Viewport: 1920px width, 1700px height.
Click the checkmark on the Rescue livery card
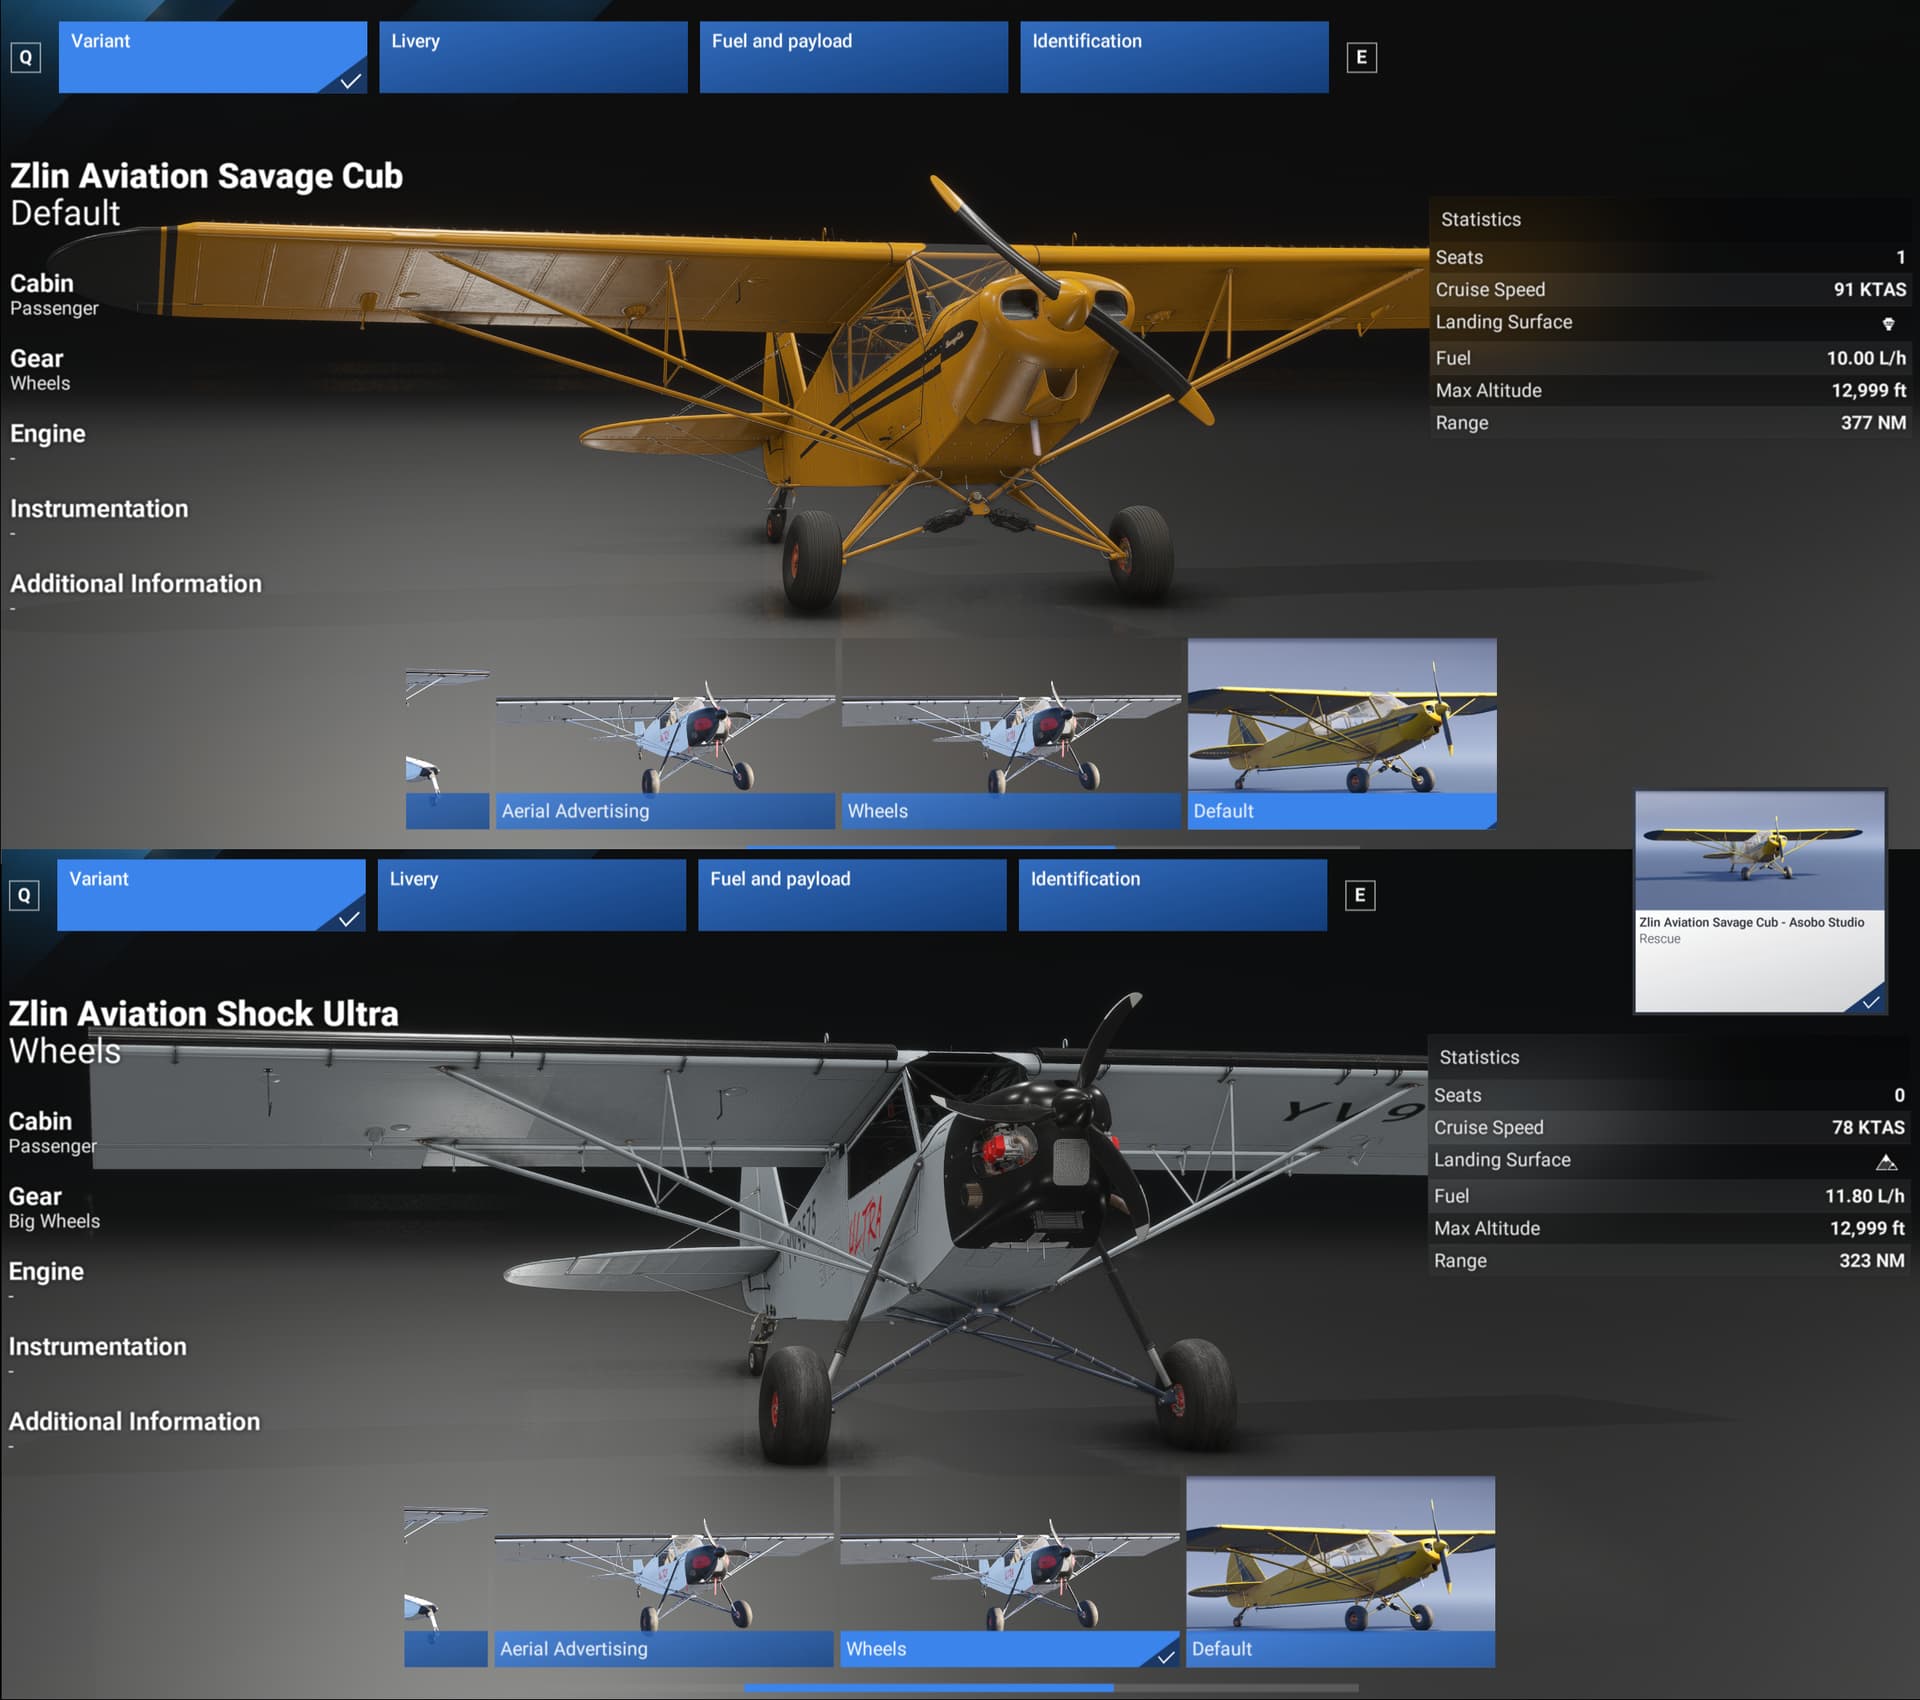point(1870,1001)
